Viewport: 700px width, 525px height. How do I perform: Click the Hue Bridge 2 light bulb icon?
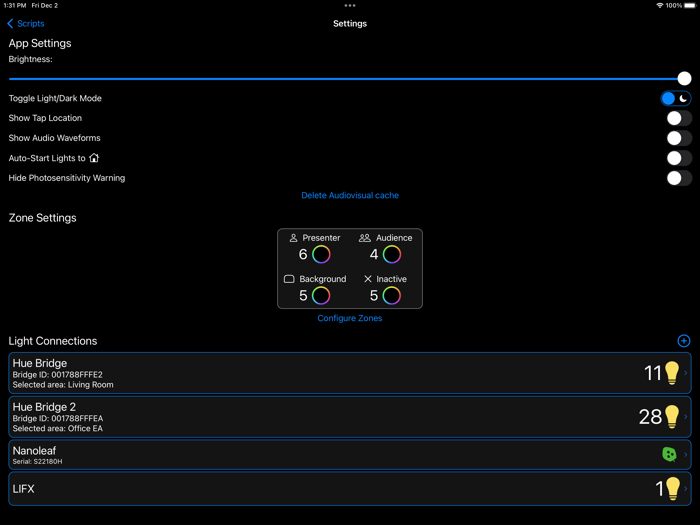(672, 417)
